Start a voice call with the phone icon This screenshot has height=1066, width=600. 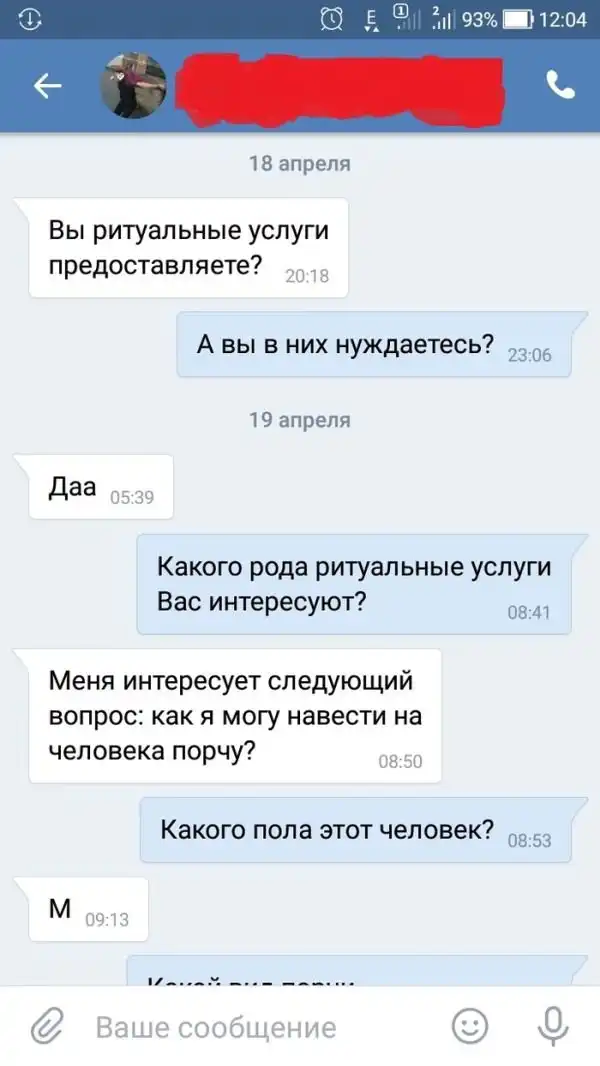coord(561,86)
